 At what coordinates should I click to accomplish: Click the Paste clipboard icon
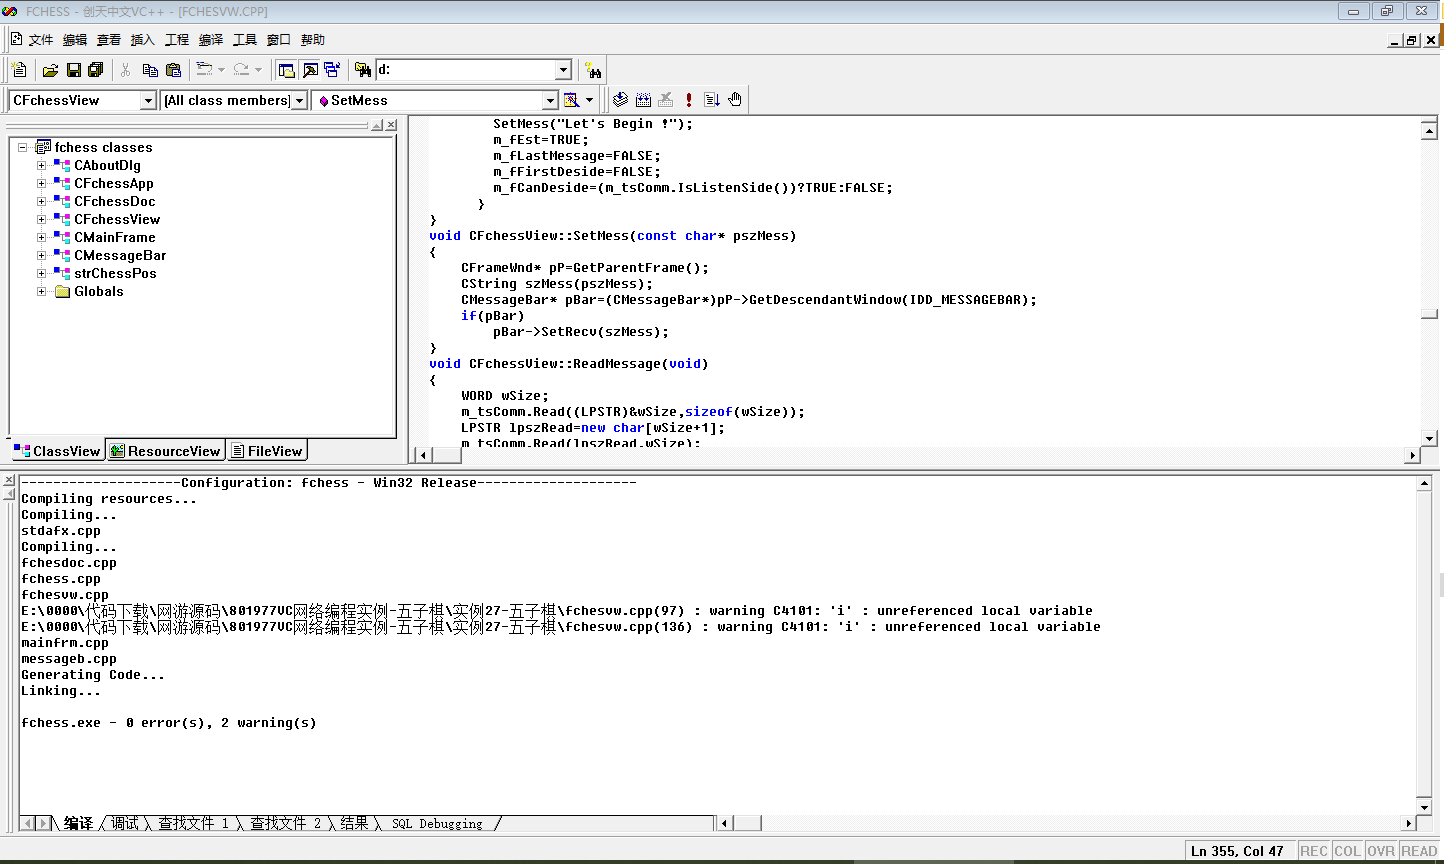(173, 70)
